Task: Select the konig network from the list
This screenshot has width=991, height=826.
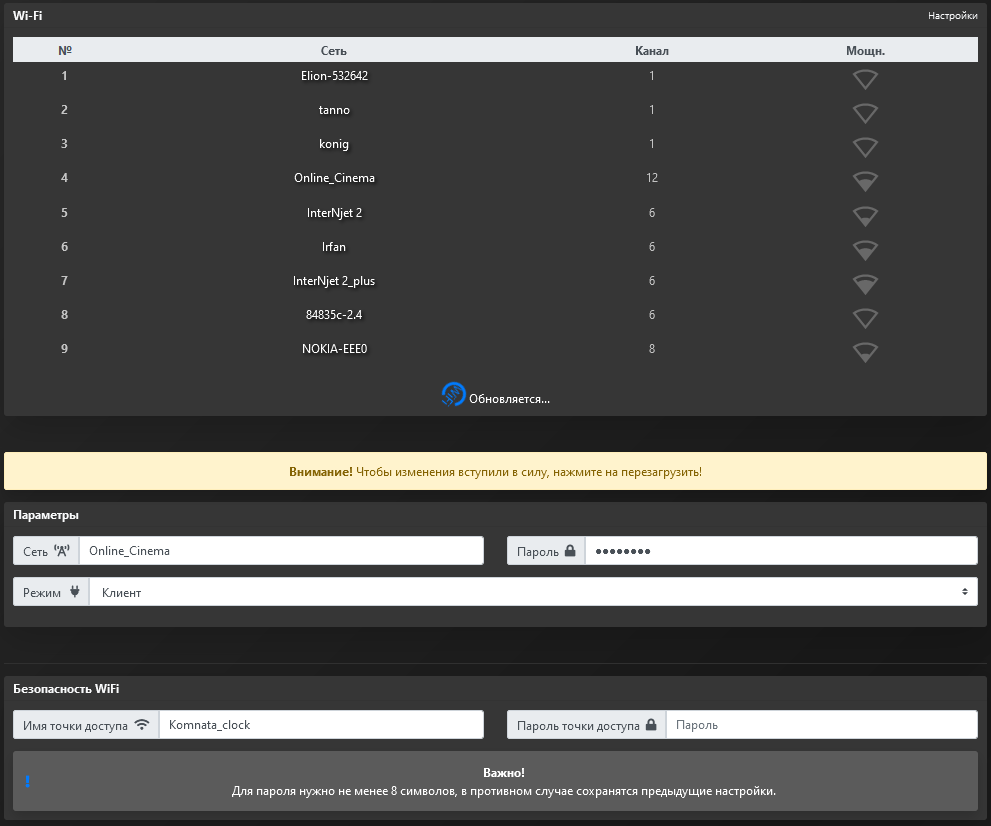Action: tap(334, 144)
